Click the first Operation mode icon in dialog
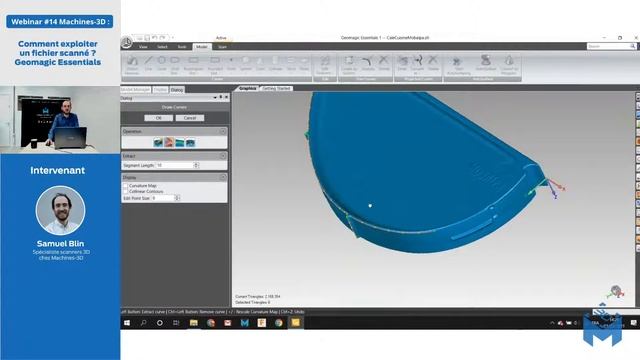 point(158,142)
